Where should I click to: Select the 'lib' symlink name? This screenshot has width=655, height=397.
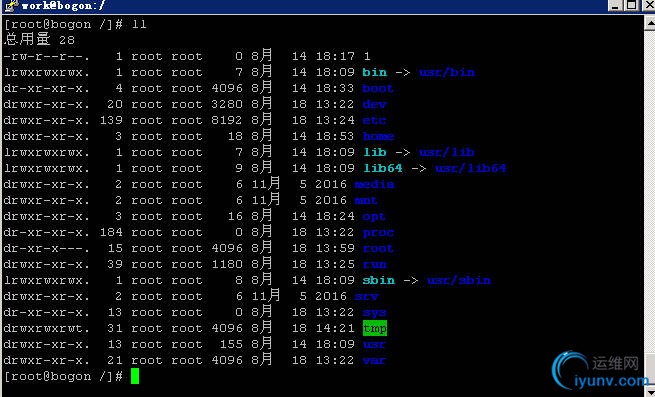375,152
